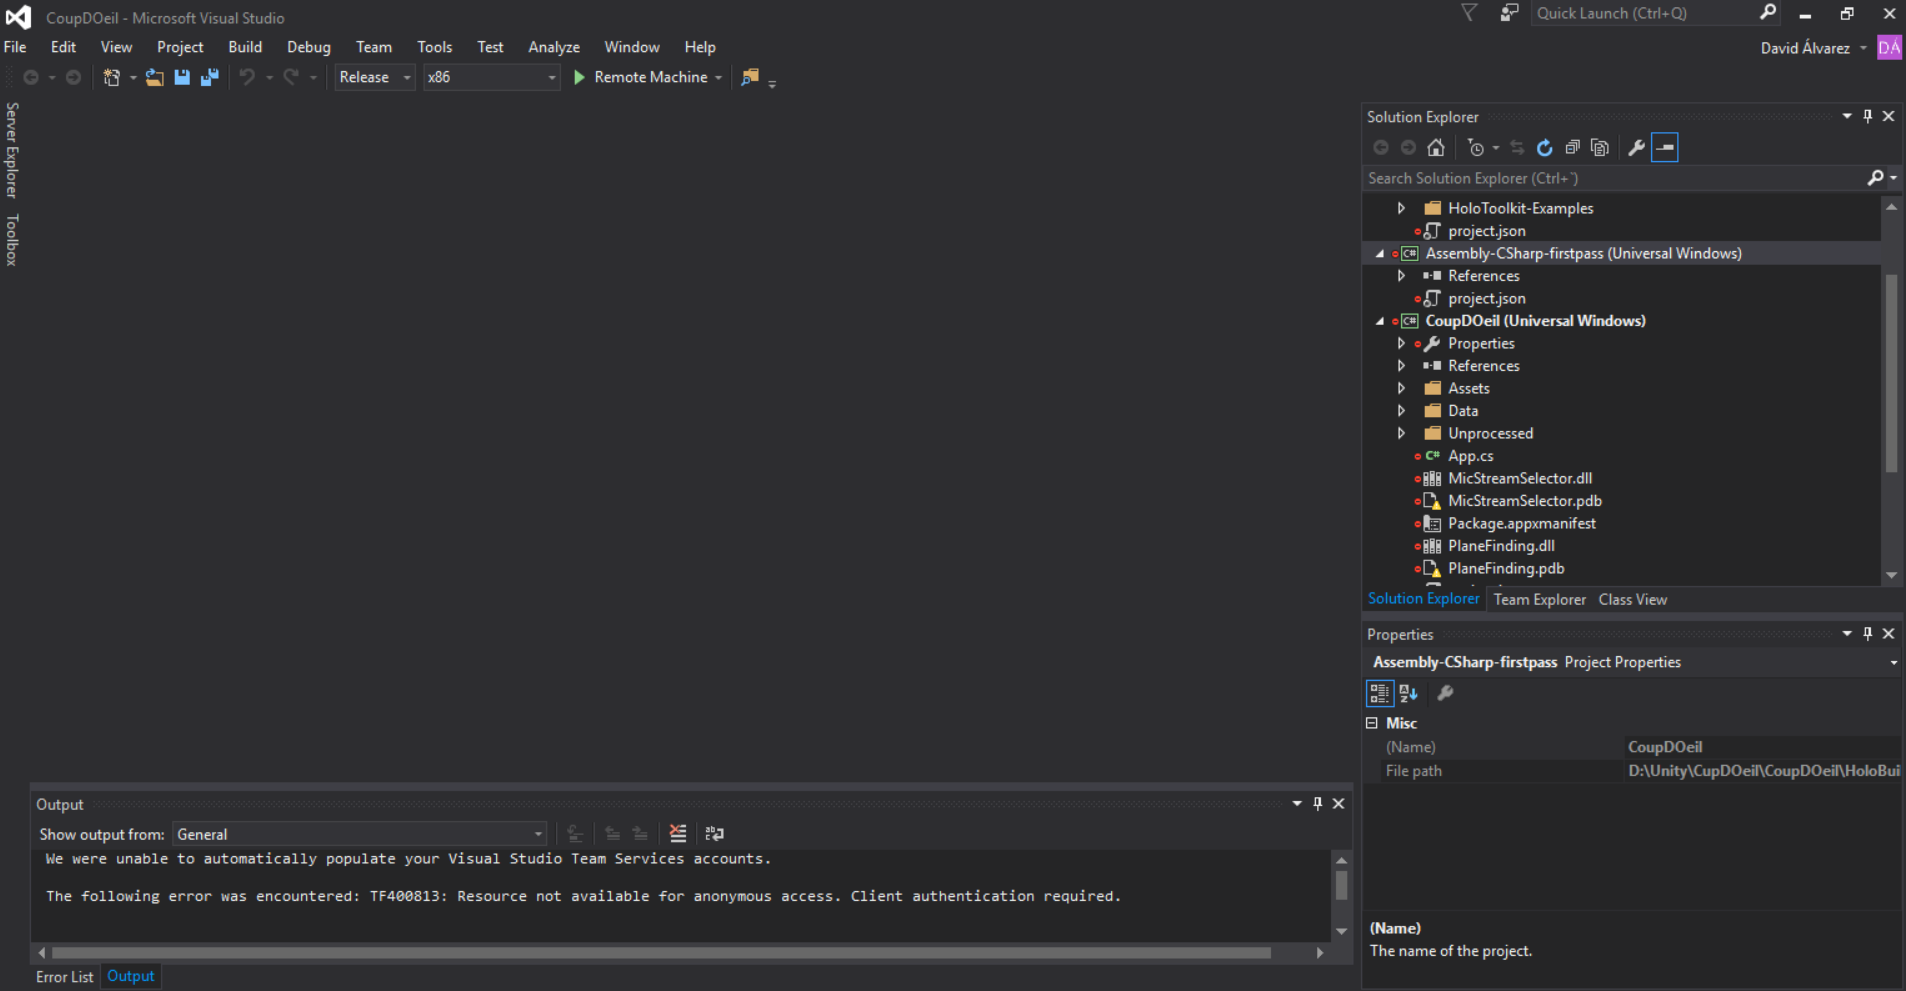
Task: Open the Build menu
Action: coord(245,47)
